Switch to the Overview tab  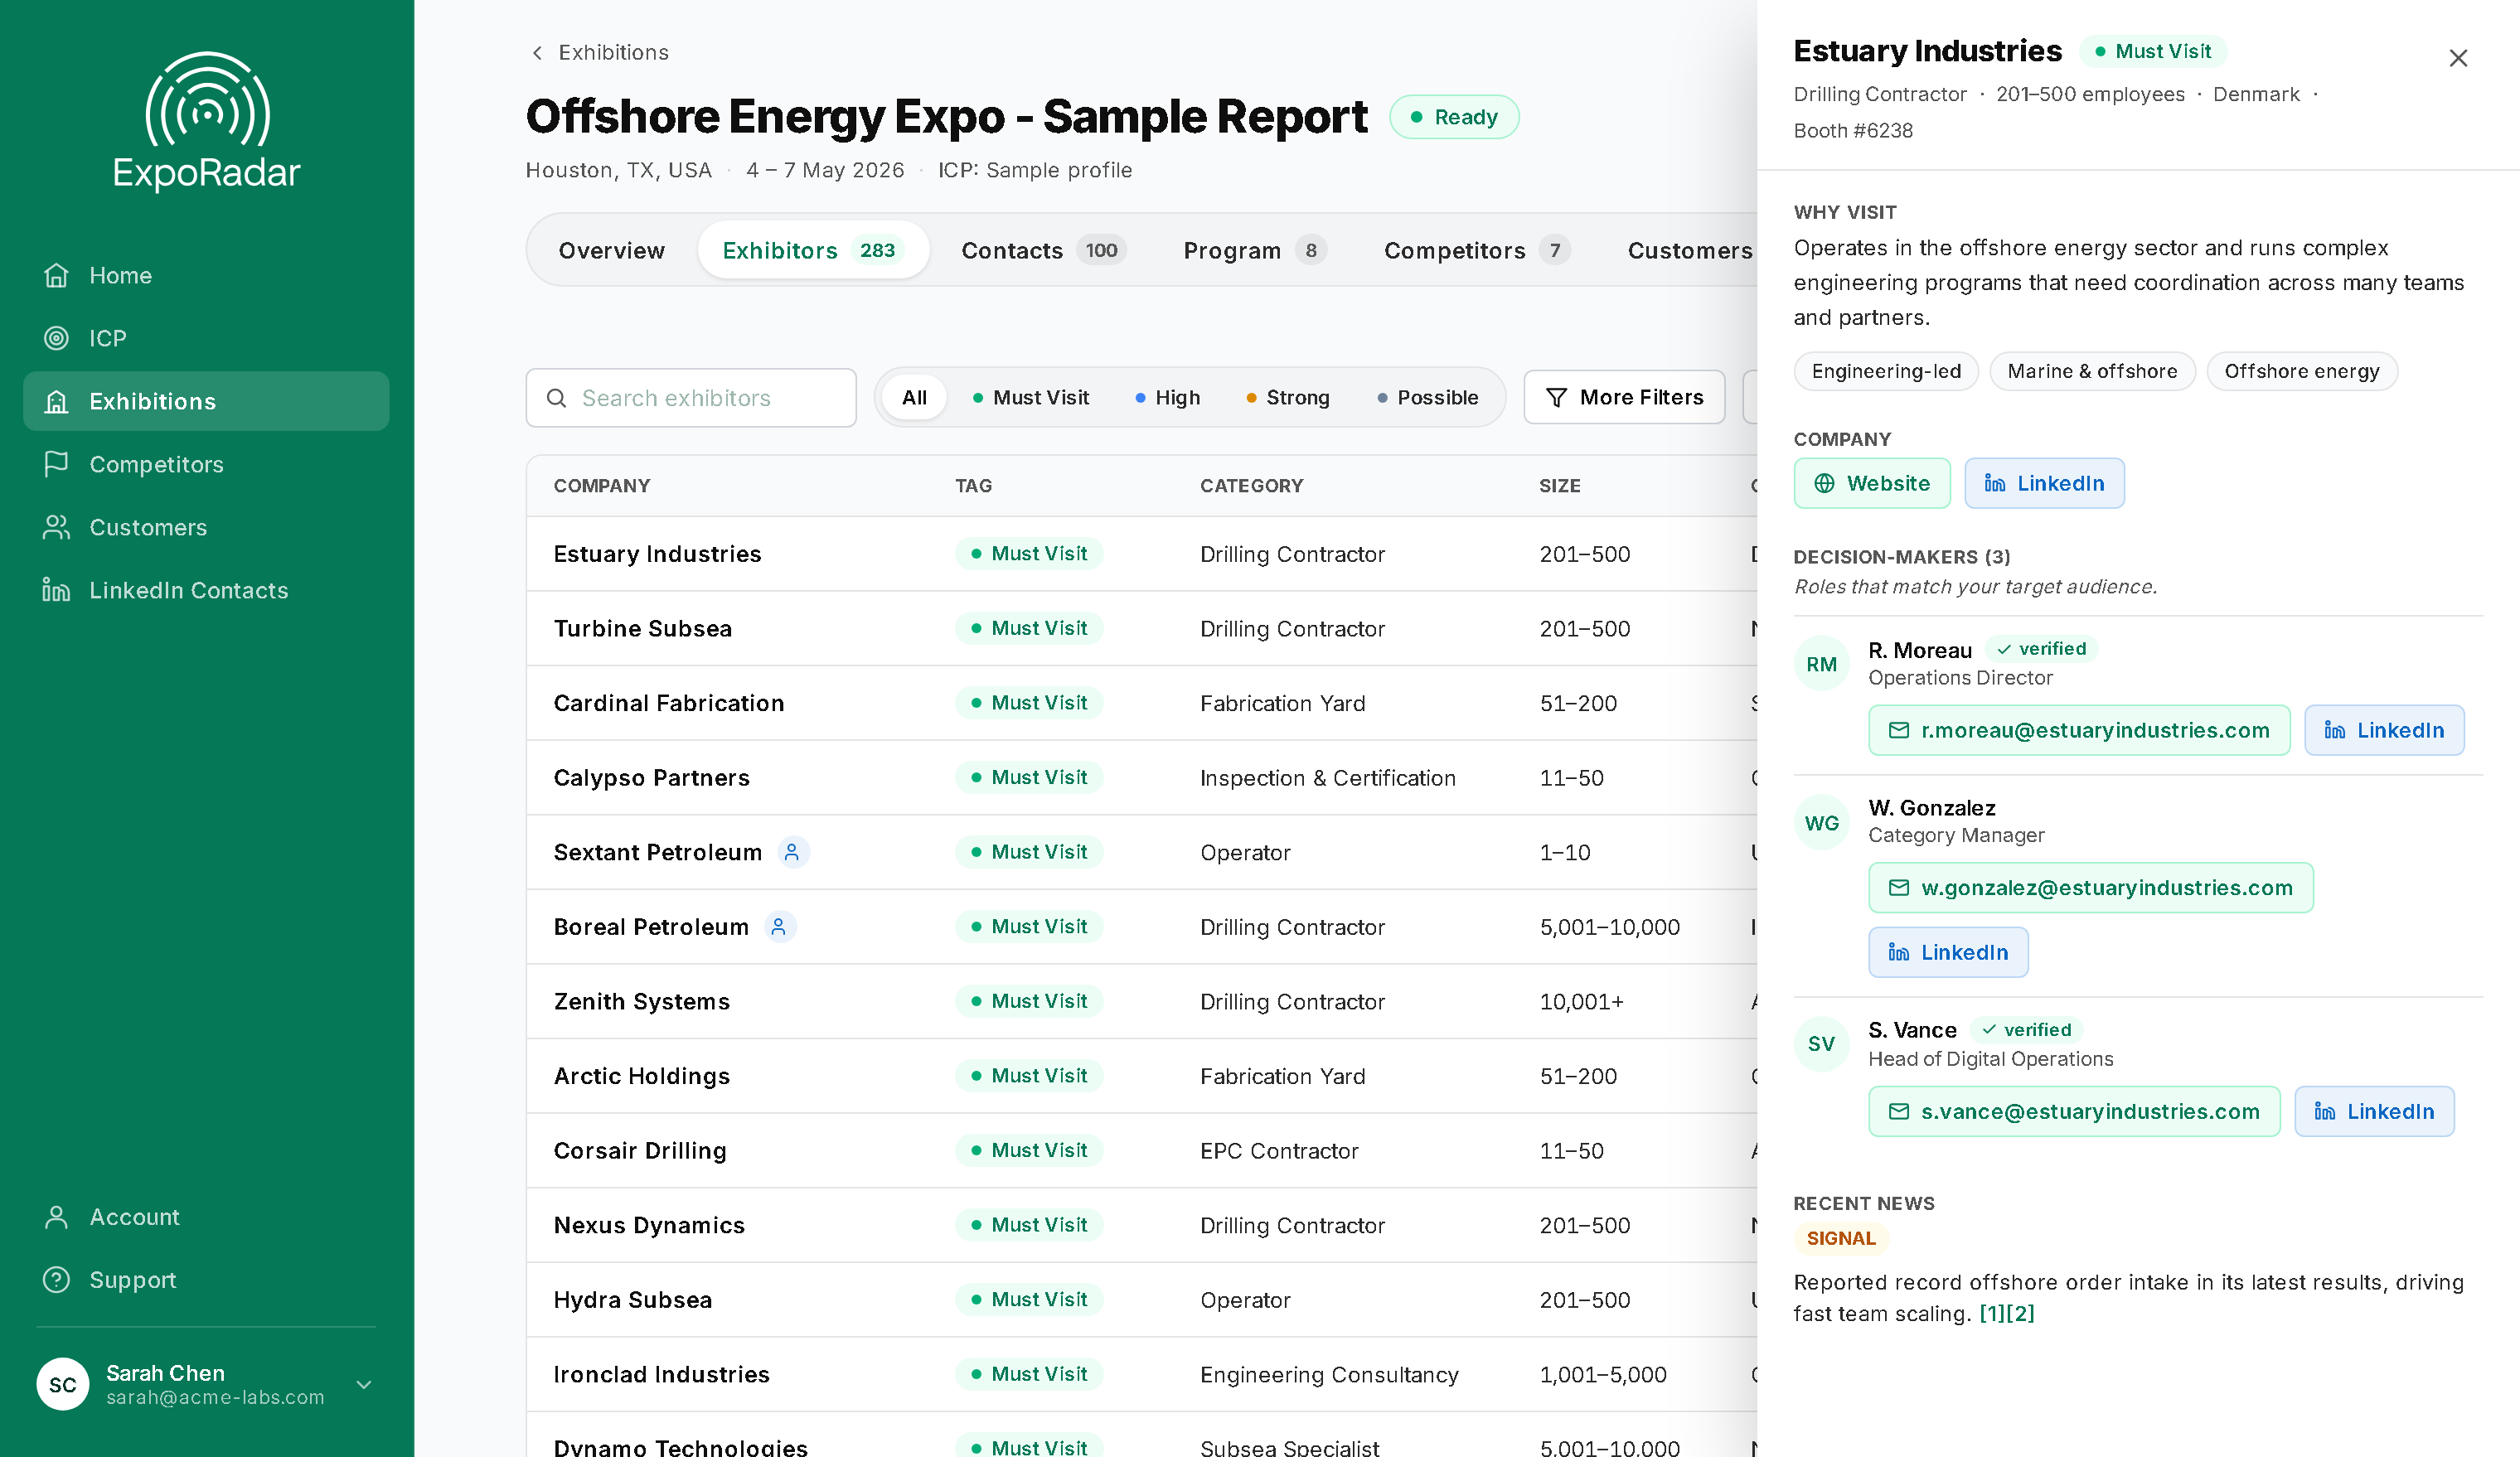[x=611, y=250]
